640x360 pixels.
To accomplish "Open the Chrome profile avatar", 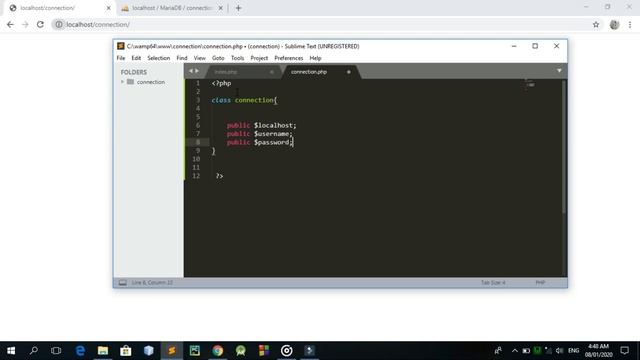I will coord(614,24).
